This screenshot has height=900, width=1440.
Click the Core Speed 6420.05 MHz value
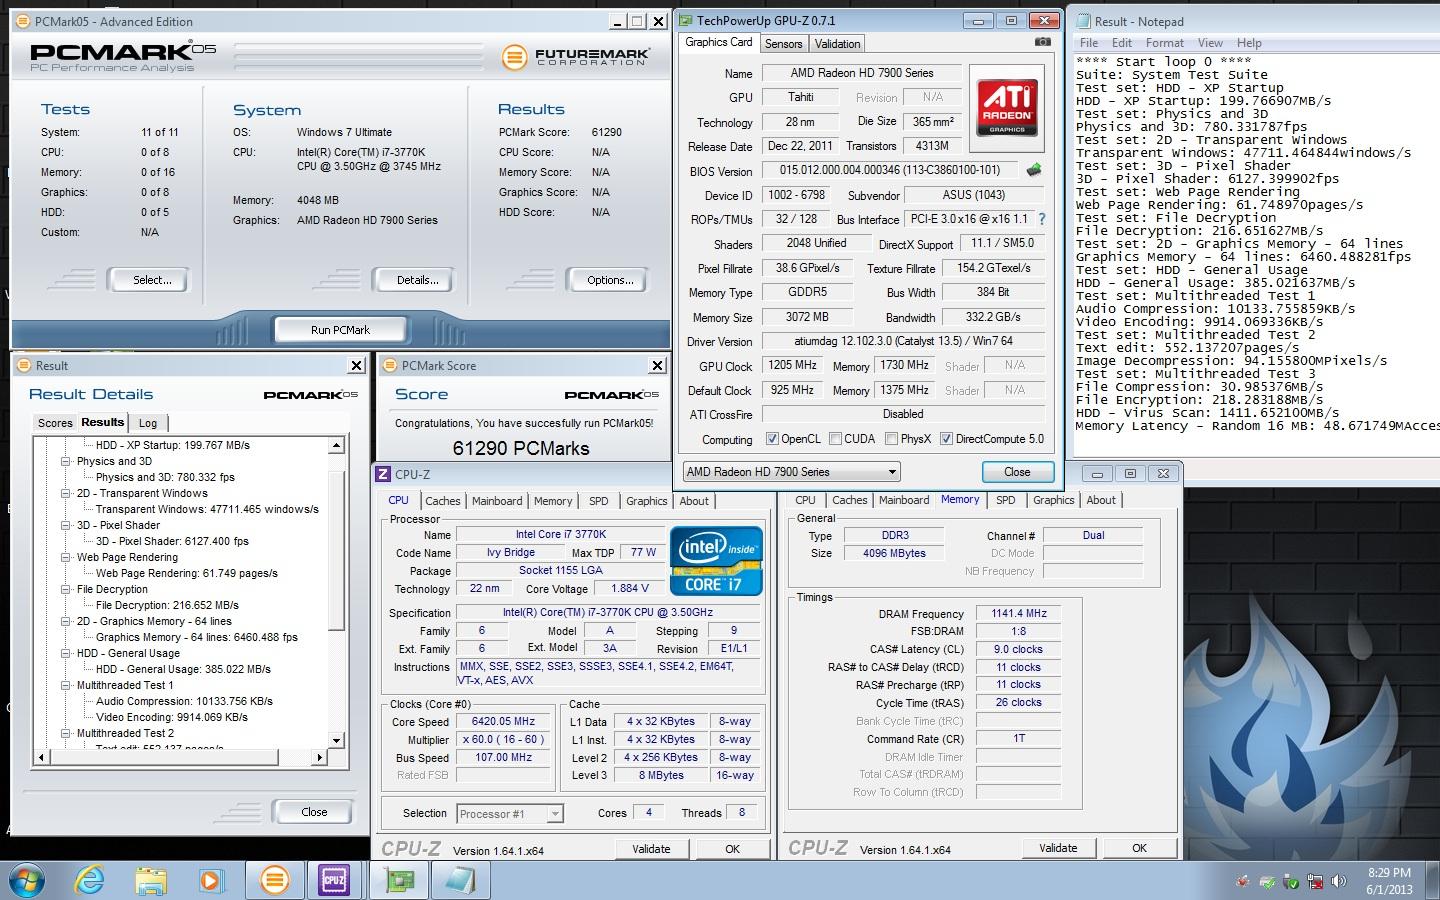[504, 722]
